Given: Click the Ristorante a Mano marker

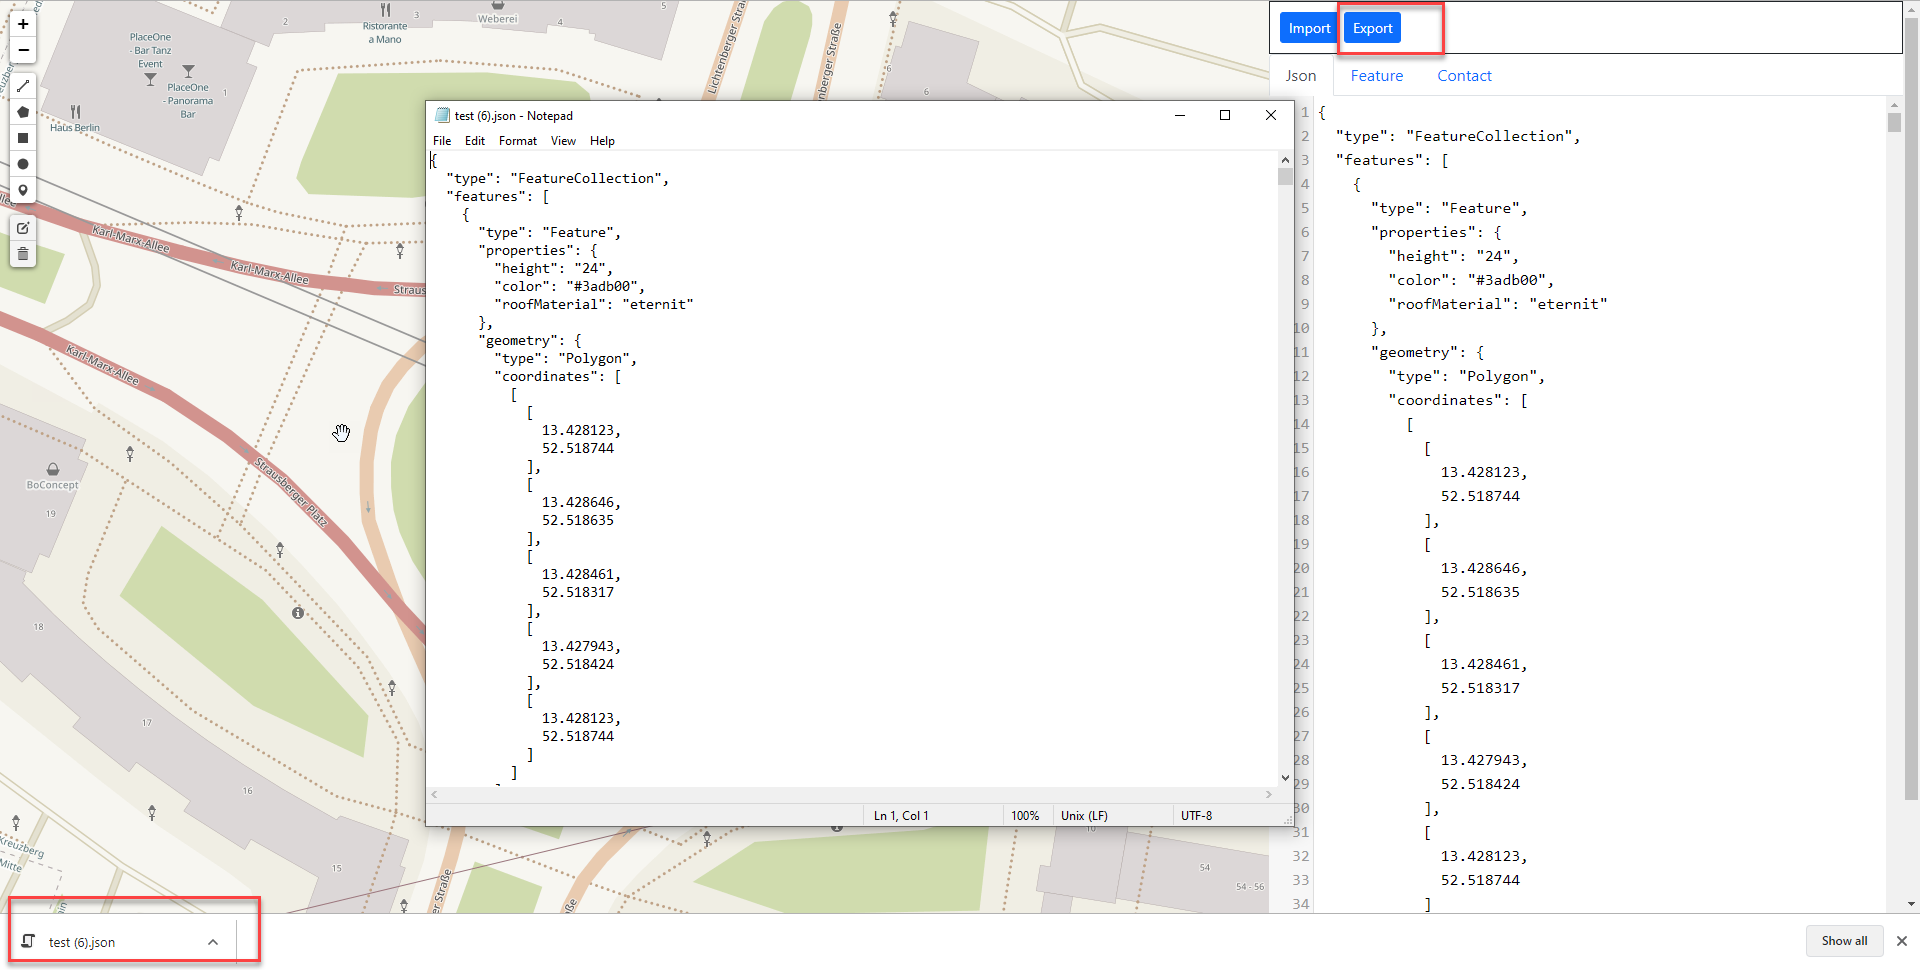Looking at the screenshot, I should coord(385,10).
